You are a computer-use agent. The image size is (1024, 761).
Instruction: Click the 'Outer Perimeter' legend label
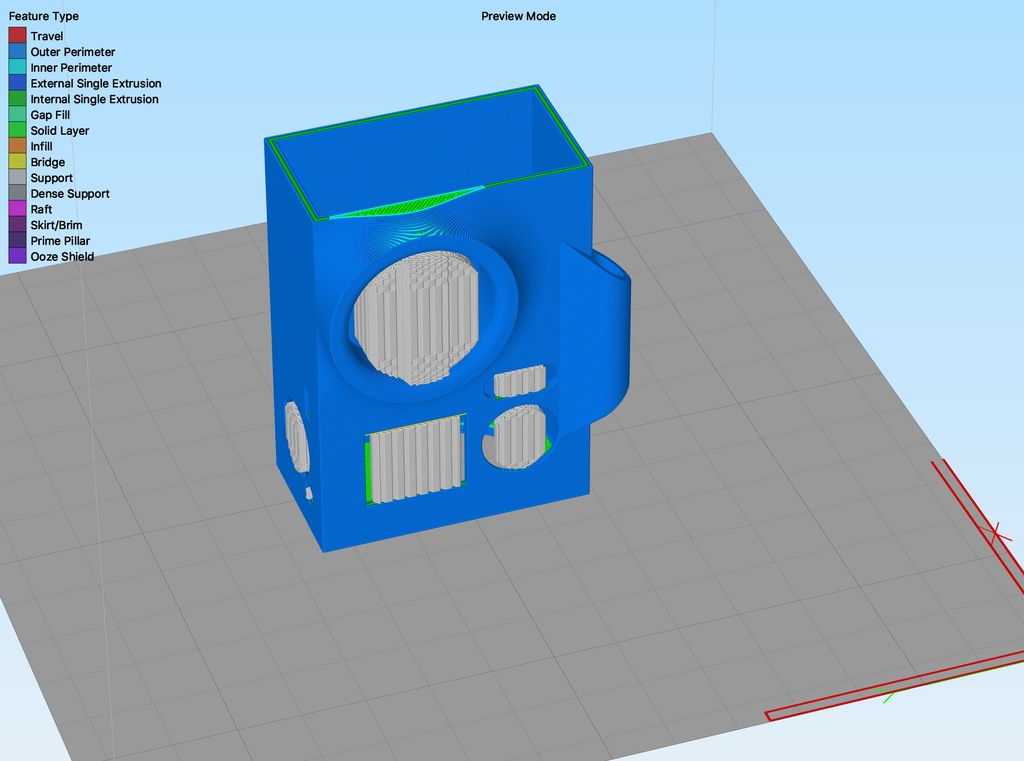72,52
